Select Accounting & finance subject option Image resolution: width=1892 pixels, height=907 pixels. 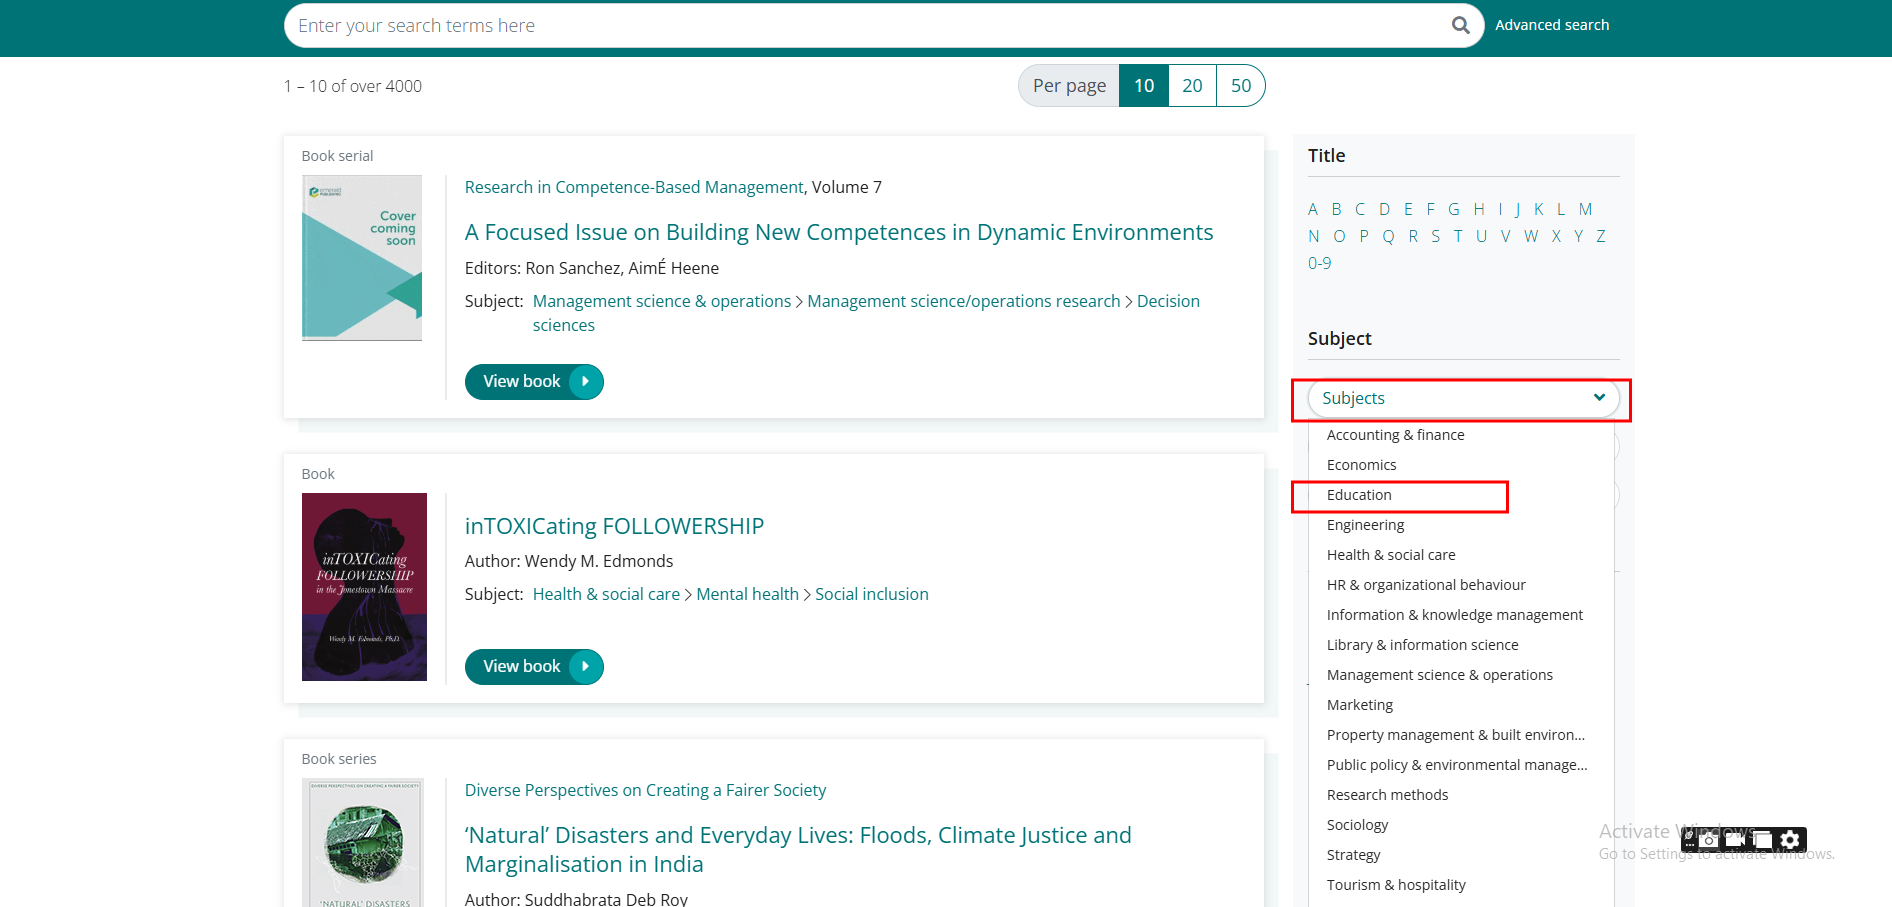point(1395,435)
